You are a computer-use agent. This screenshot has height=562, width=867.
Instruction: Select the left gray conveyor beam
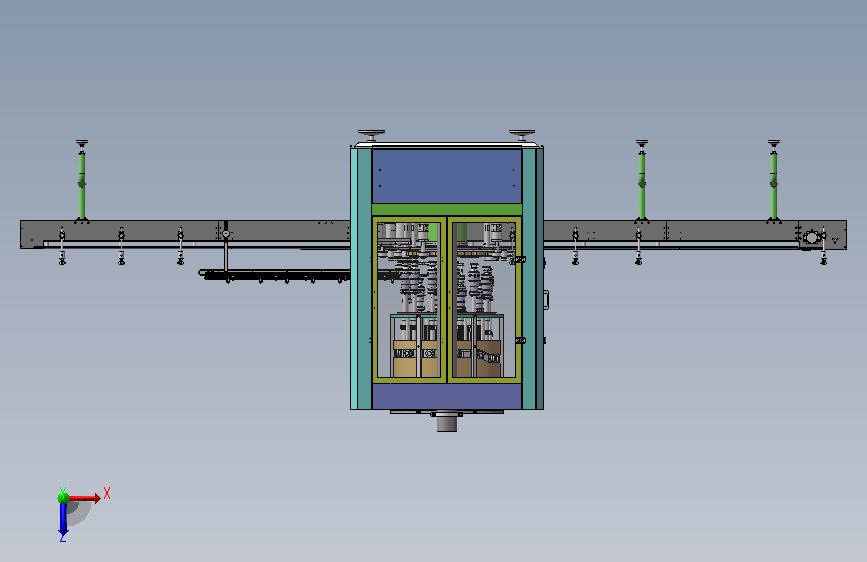185,235
